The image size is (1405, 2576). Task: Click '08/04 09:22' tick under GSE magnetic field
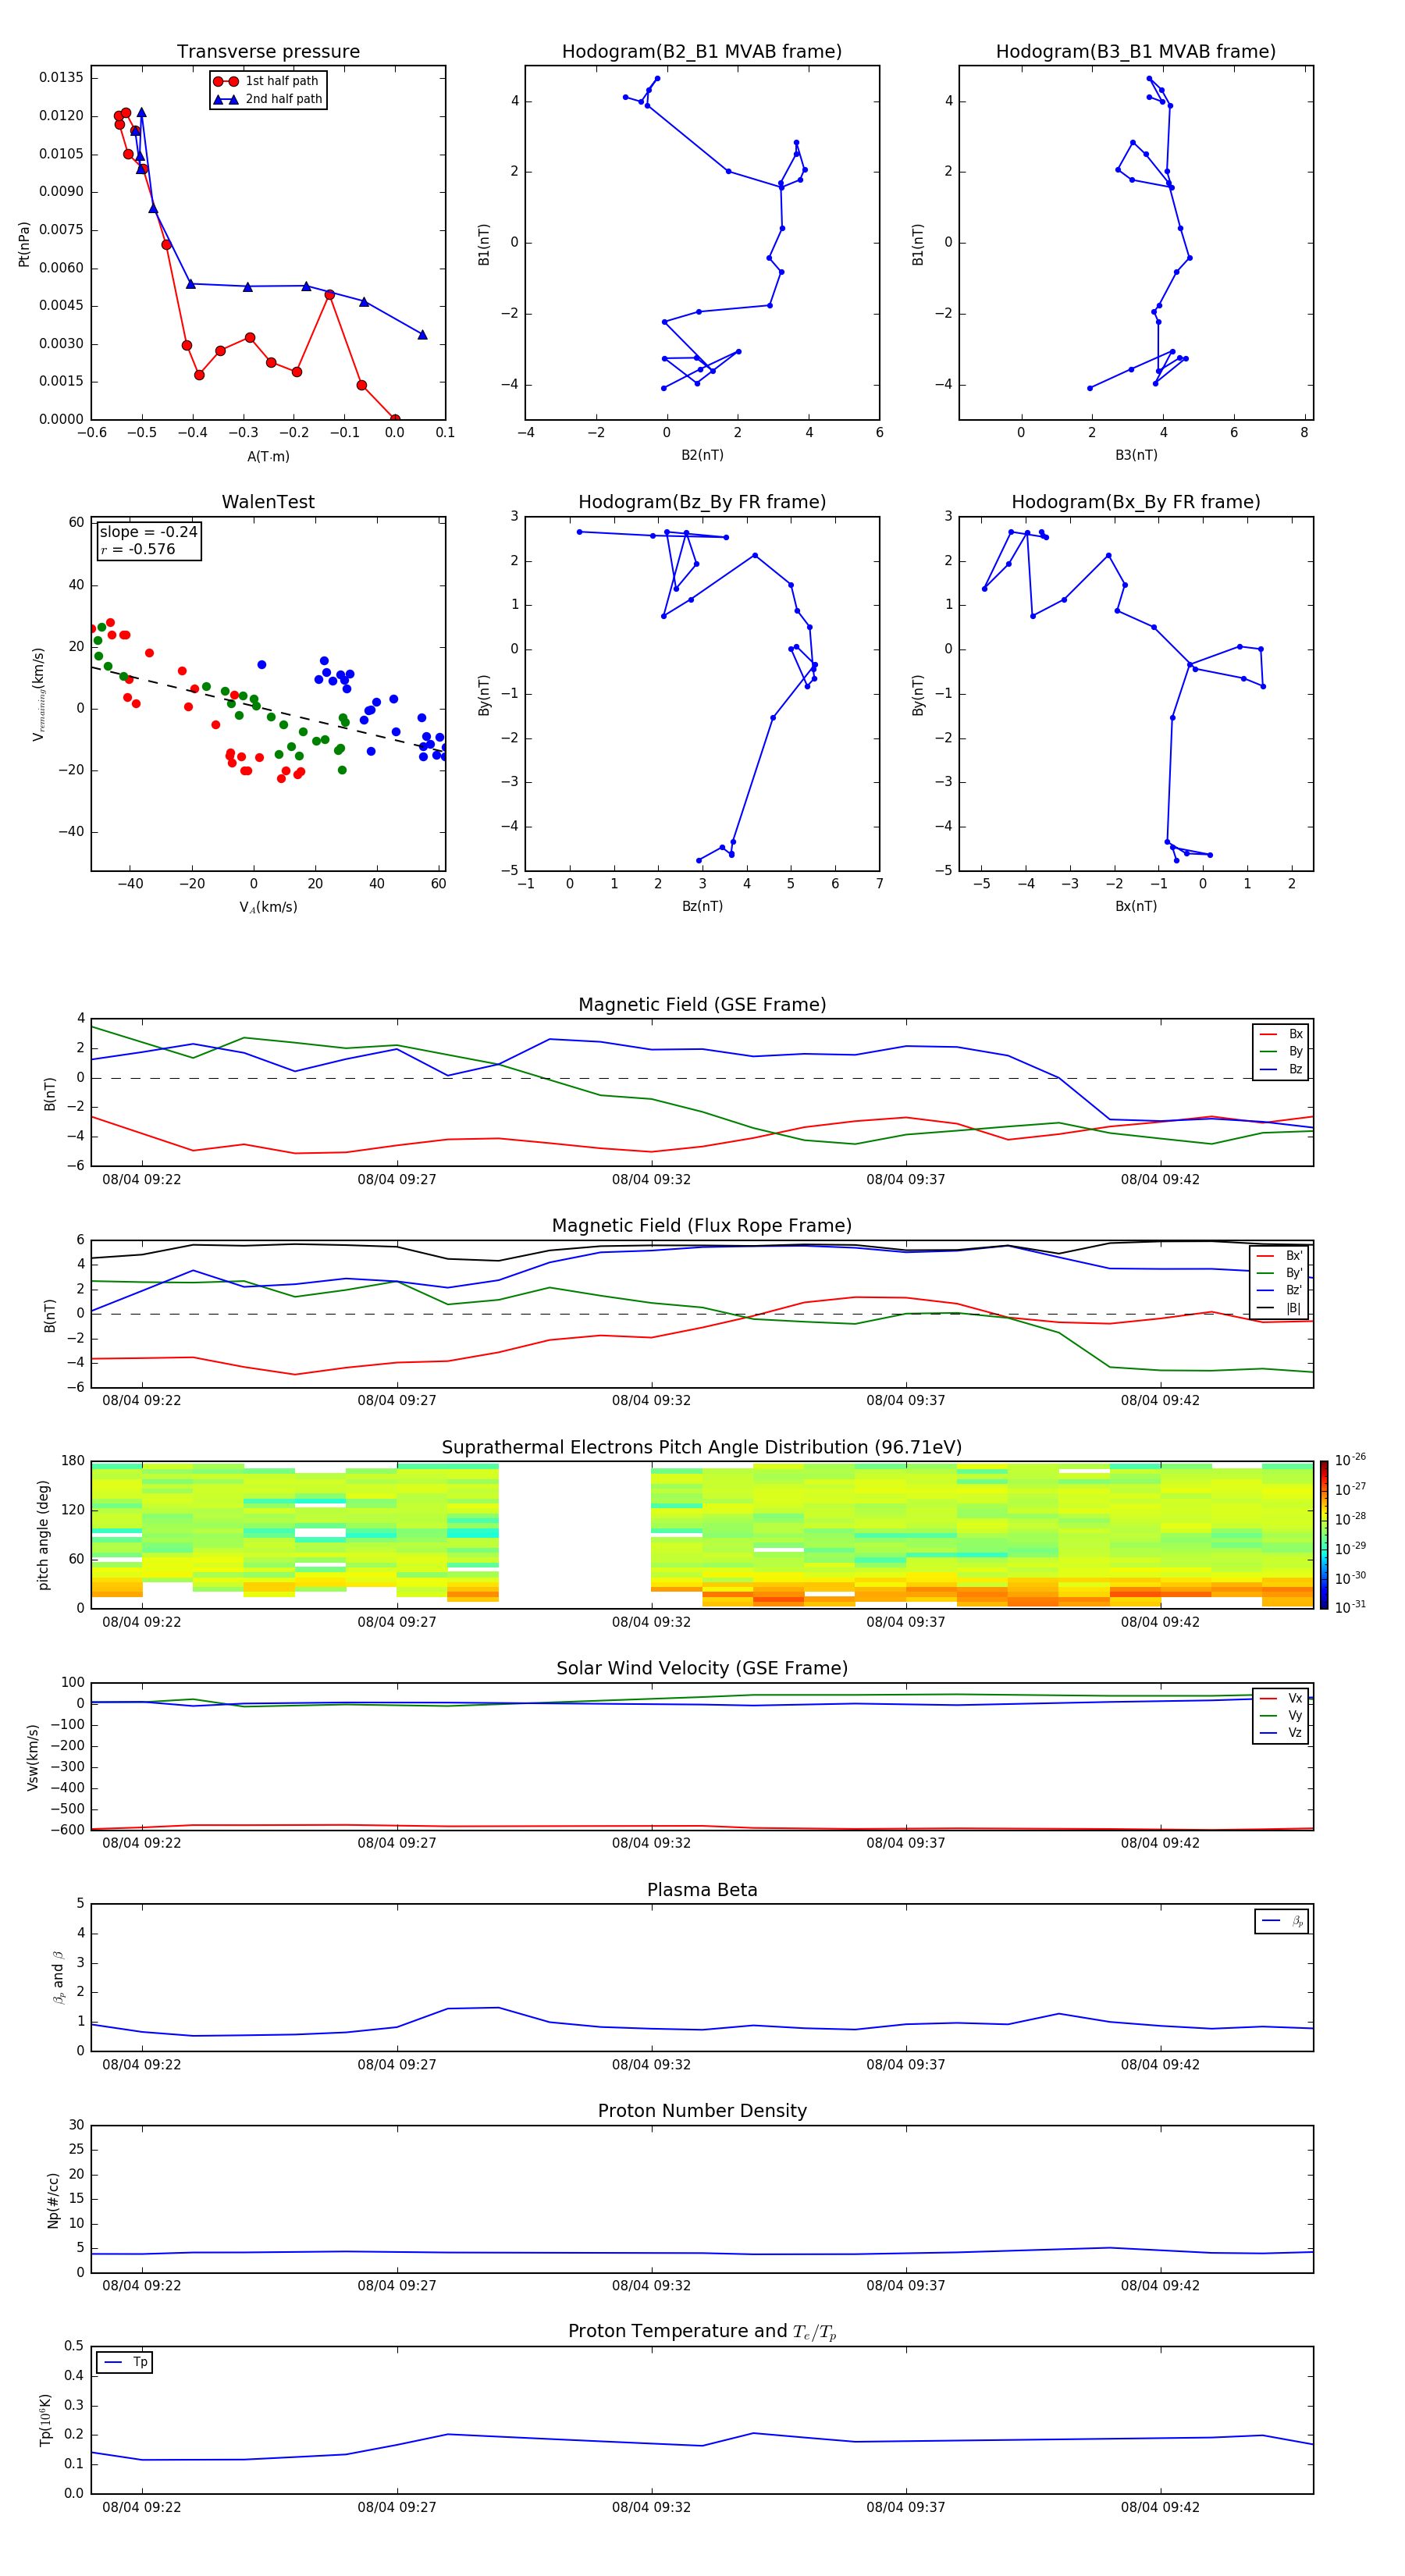[x=142, y=1180]
